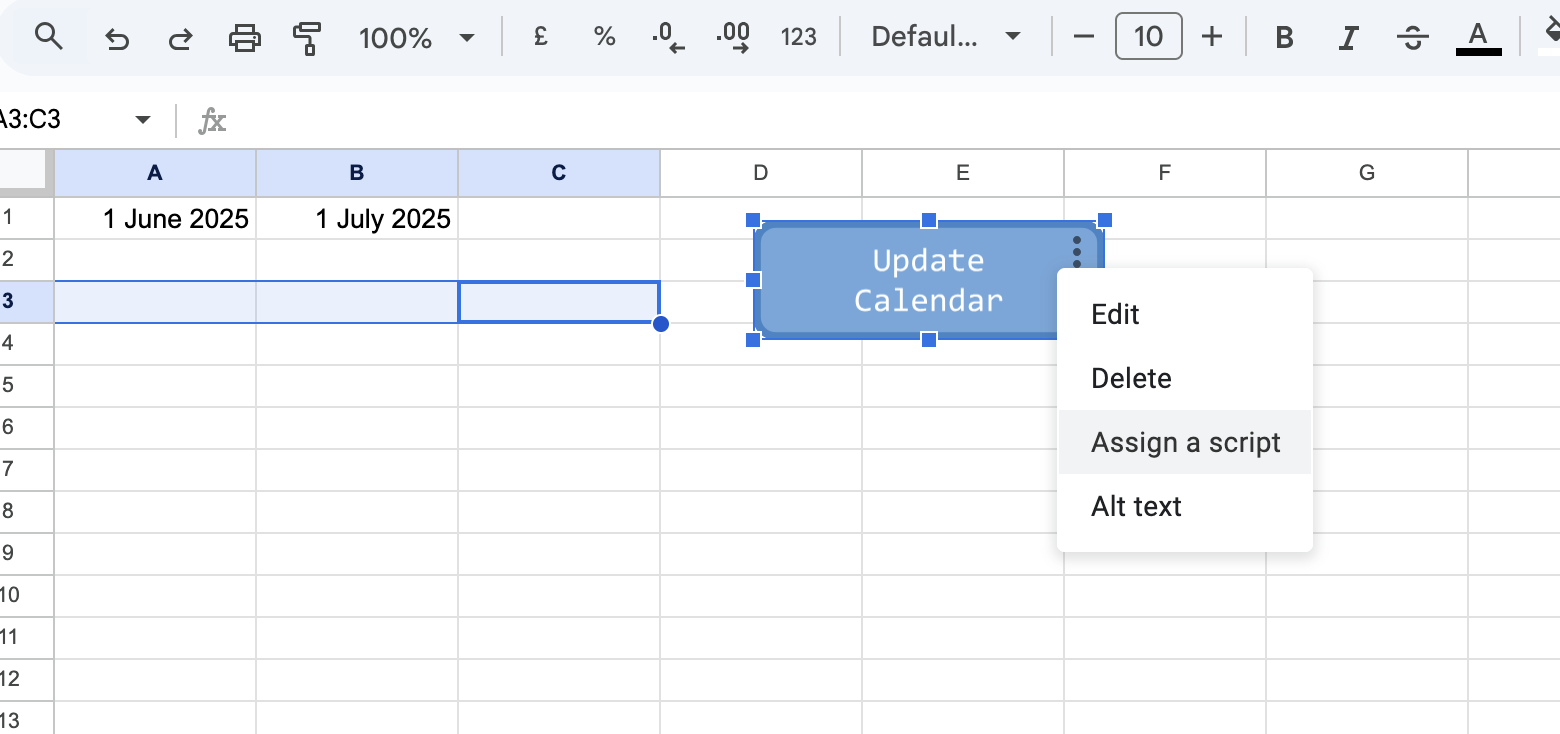Image resolution: width=1560 pixels, height=734 pixels.
Task: Print the spreadsheet
Action: pos(244,38)
